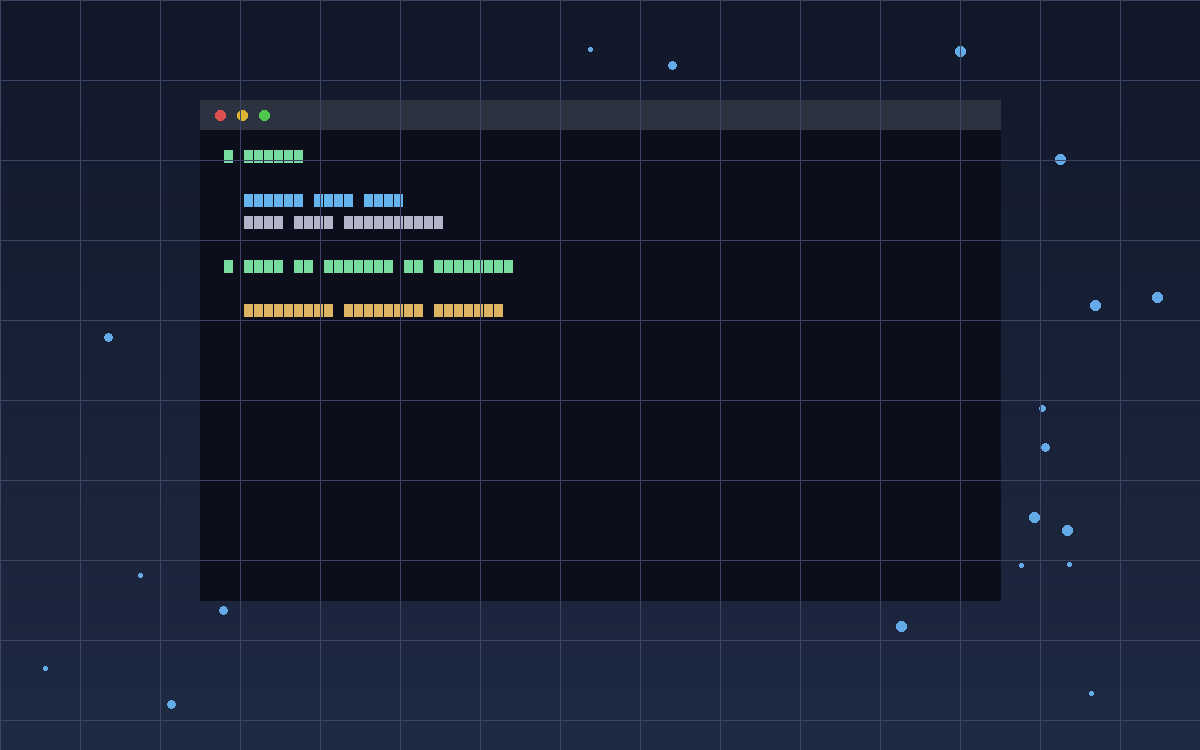1200x750 pixels.
Task: Click the longest final word of second green command
Action: pyautogui.click(x=473, y=266)
